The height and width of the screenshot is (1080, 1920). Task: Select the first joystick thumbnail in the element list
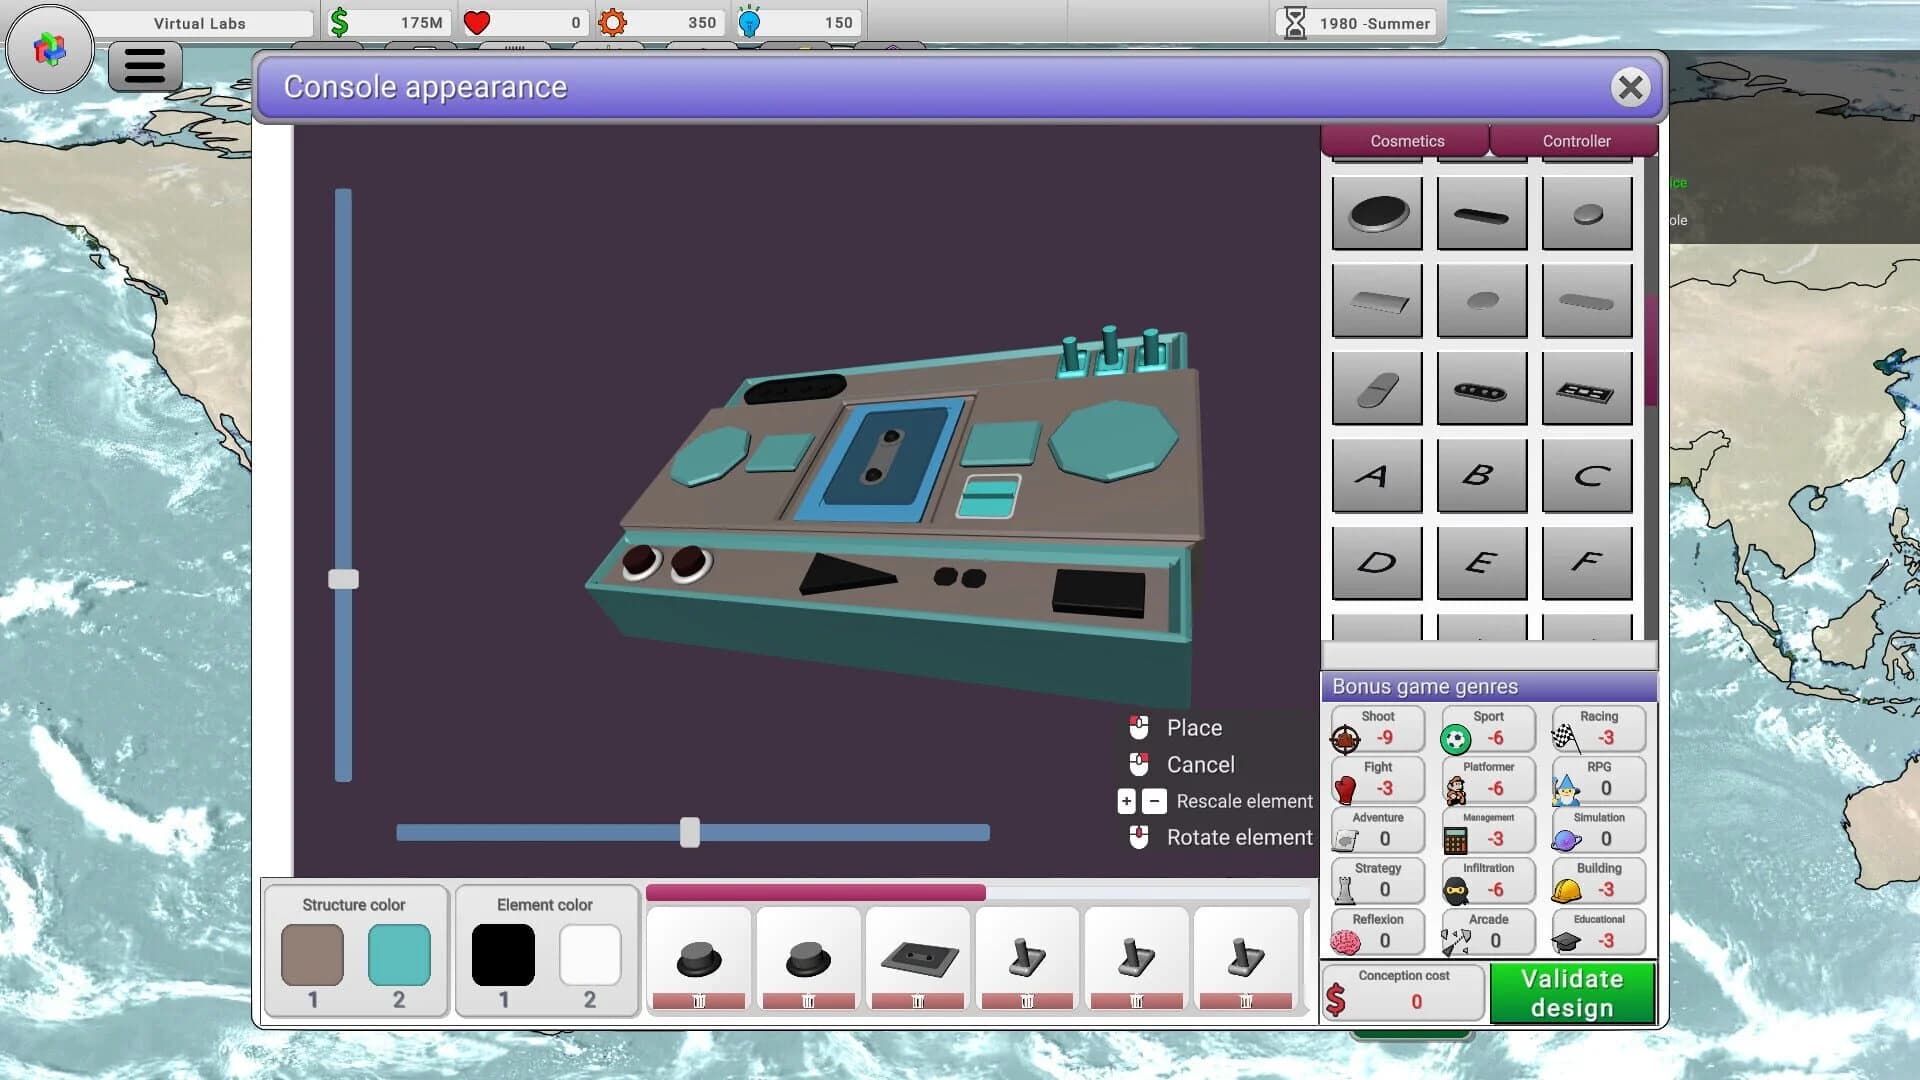1027,957
